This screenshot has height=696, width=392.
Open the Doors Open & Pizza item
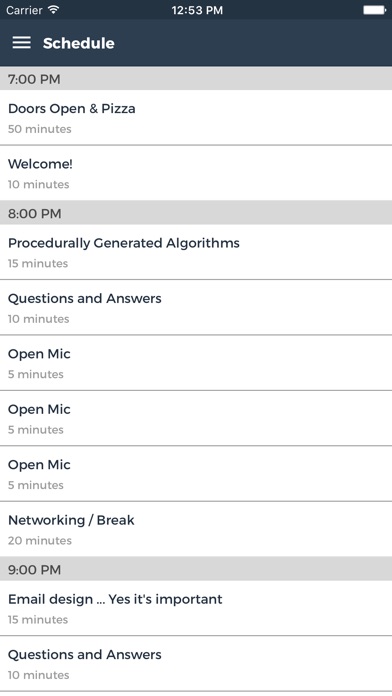point(196,117)
